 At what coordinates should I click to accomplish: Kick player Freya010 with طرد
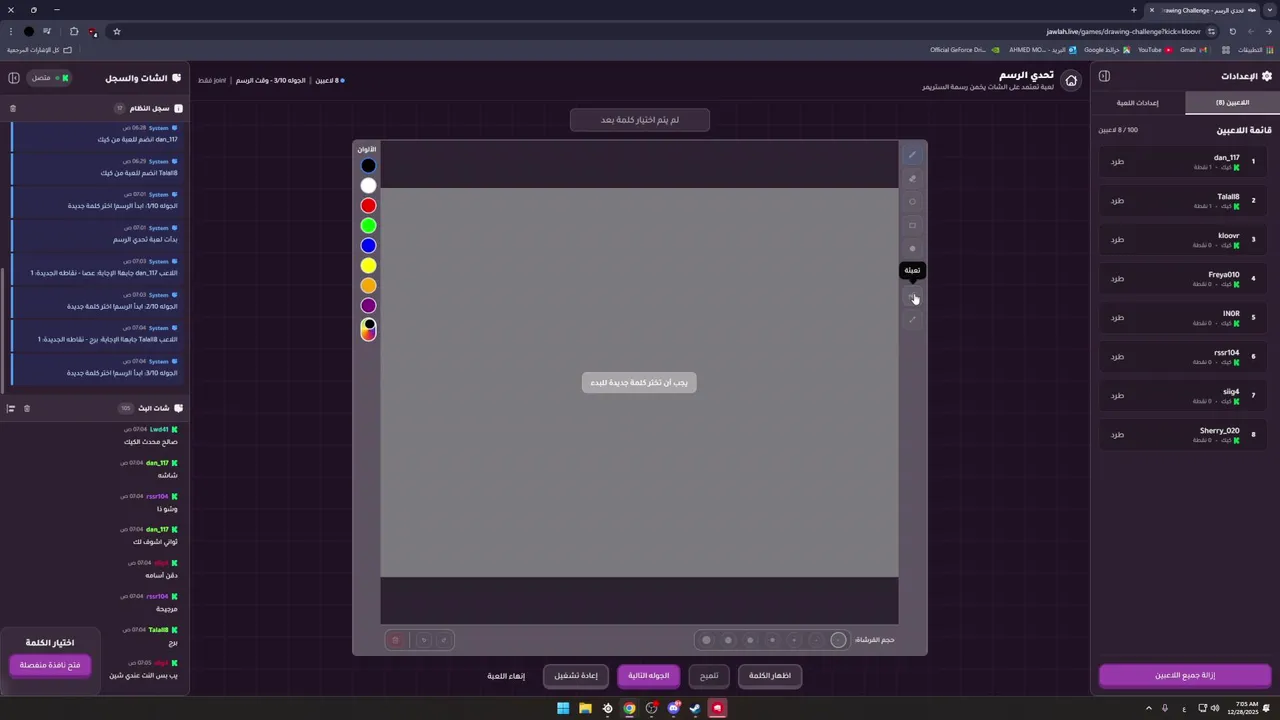point(1117,279)
